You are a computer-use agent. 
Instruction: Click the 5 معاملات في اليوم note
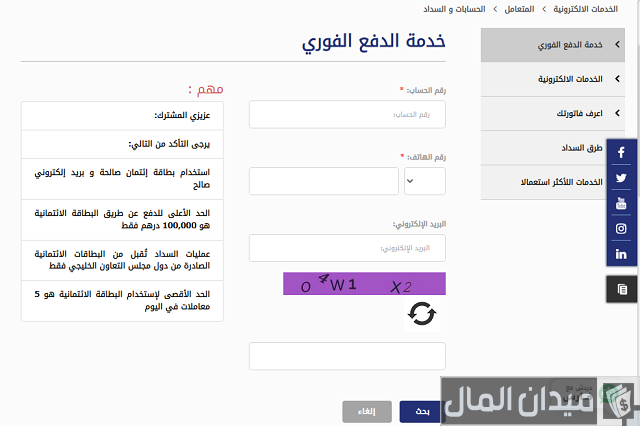(122, 300)
